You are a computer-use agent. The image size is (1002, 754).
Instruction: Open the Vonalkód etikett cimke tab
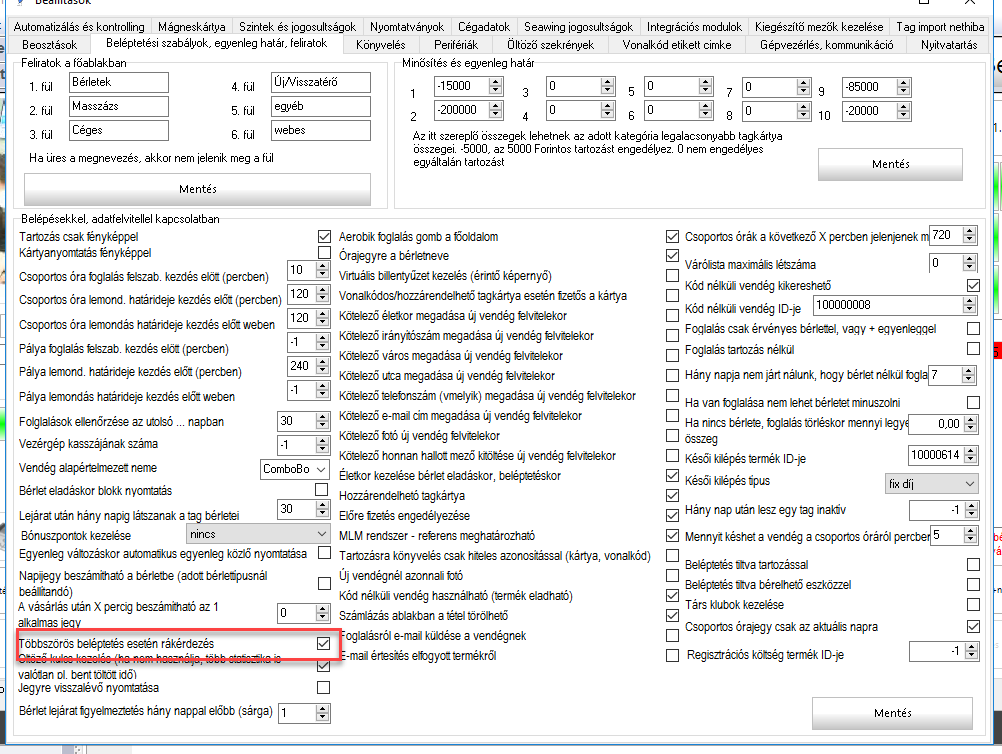pyautogui.click(x=677, y=45)
